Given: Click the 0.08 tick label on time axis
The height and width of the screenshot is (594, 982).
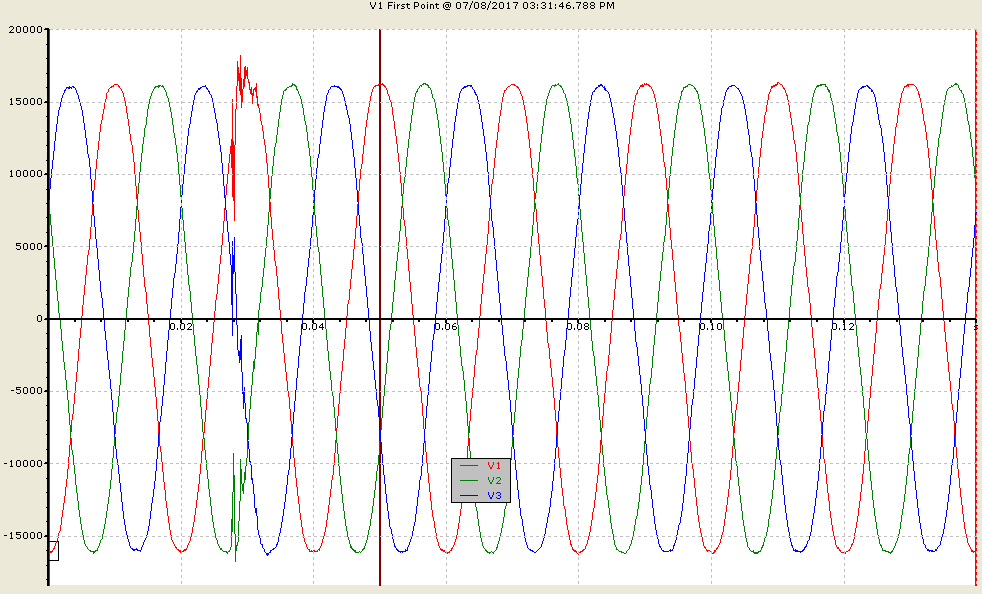Looking at the screenshot, I should coord(578,326).
